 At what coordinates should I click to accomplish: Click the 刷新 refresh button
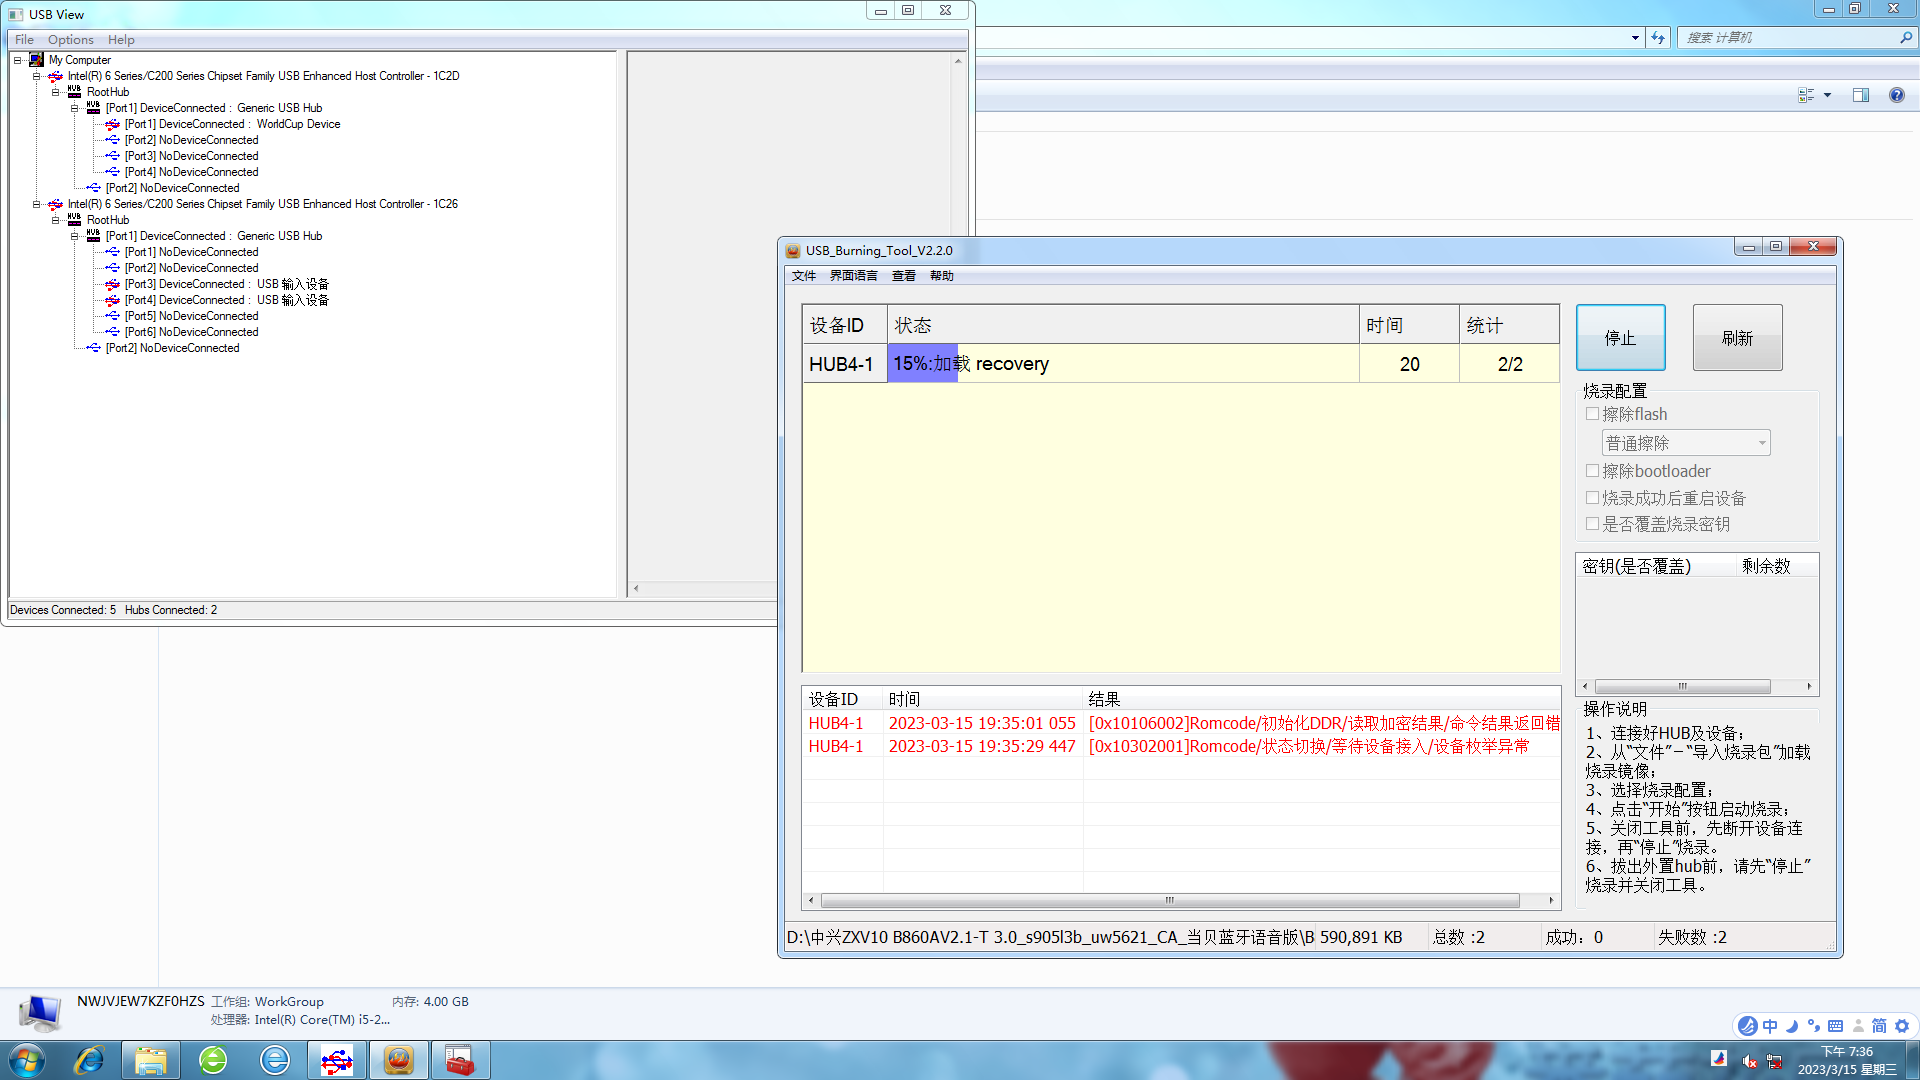tap(1737, 338)
